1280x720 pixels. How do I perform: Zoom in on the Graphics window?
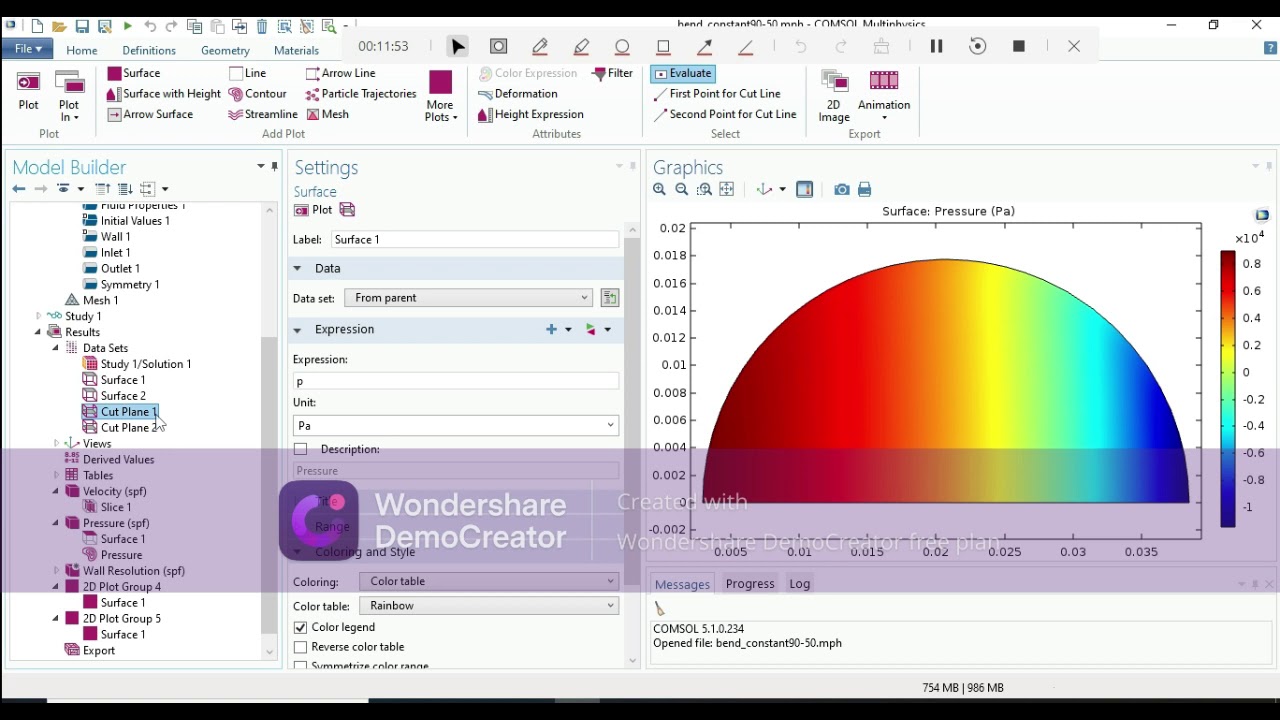coord(659,190)
